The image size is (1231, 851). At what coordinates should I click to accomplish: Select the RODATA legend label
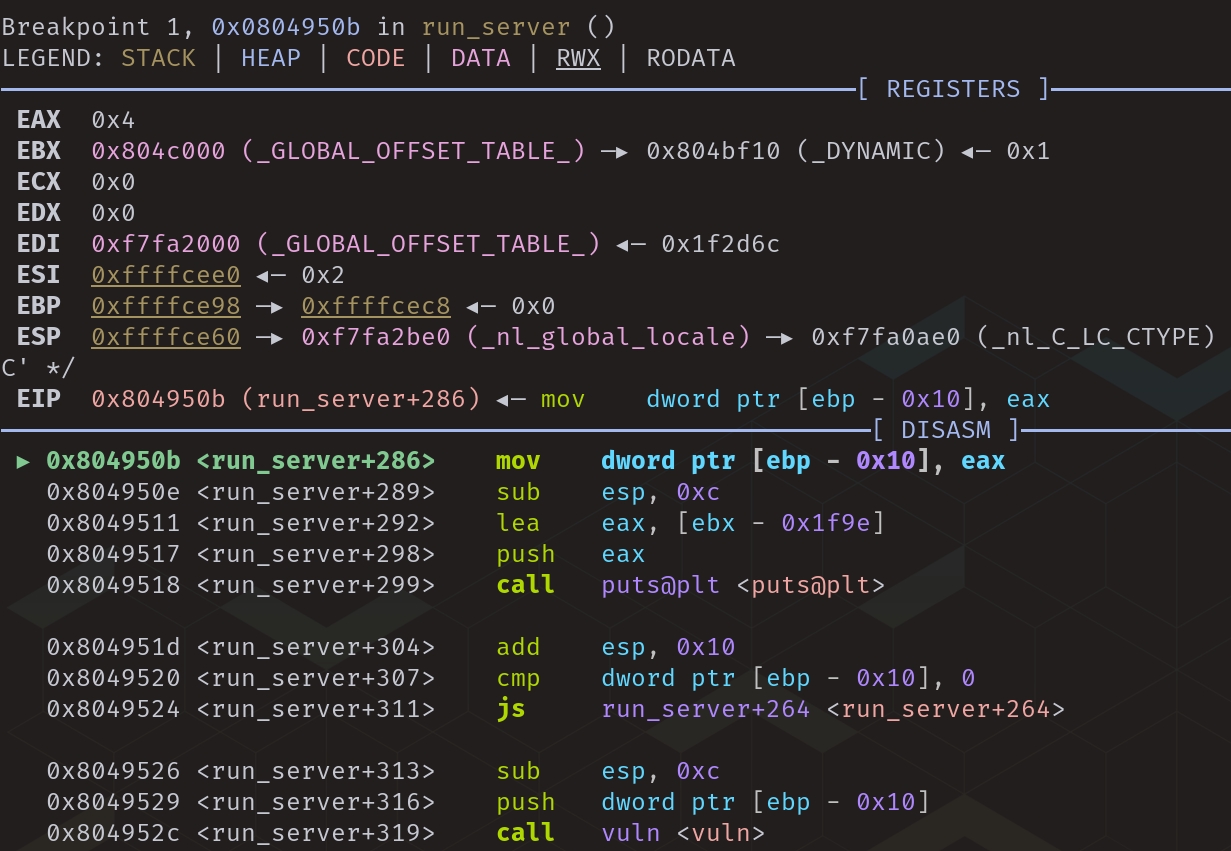coord(690,58)
